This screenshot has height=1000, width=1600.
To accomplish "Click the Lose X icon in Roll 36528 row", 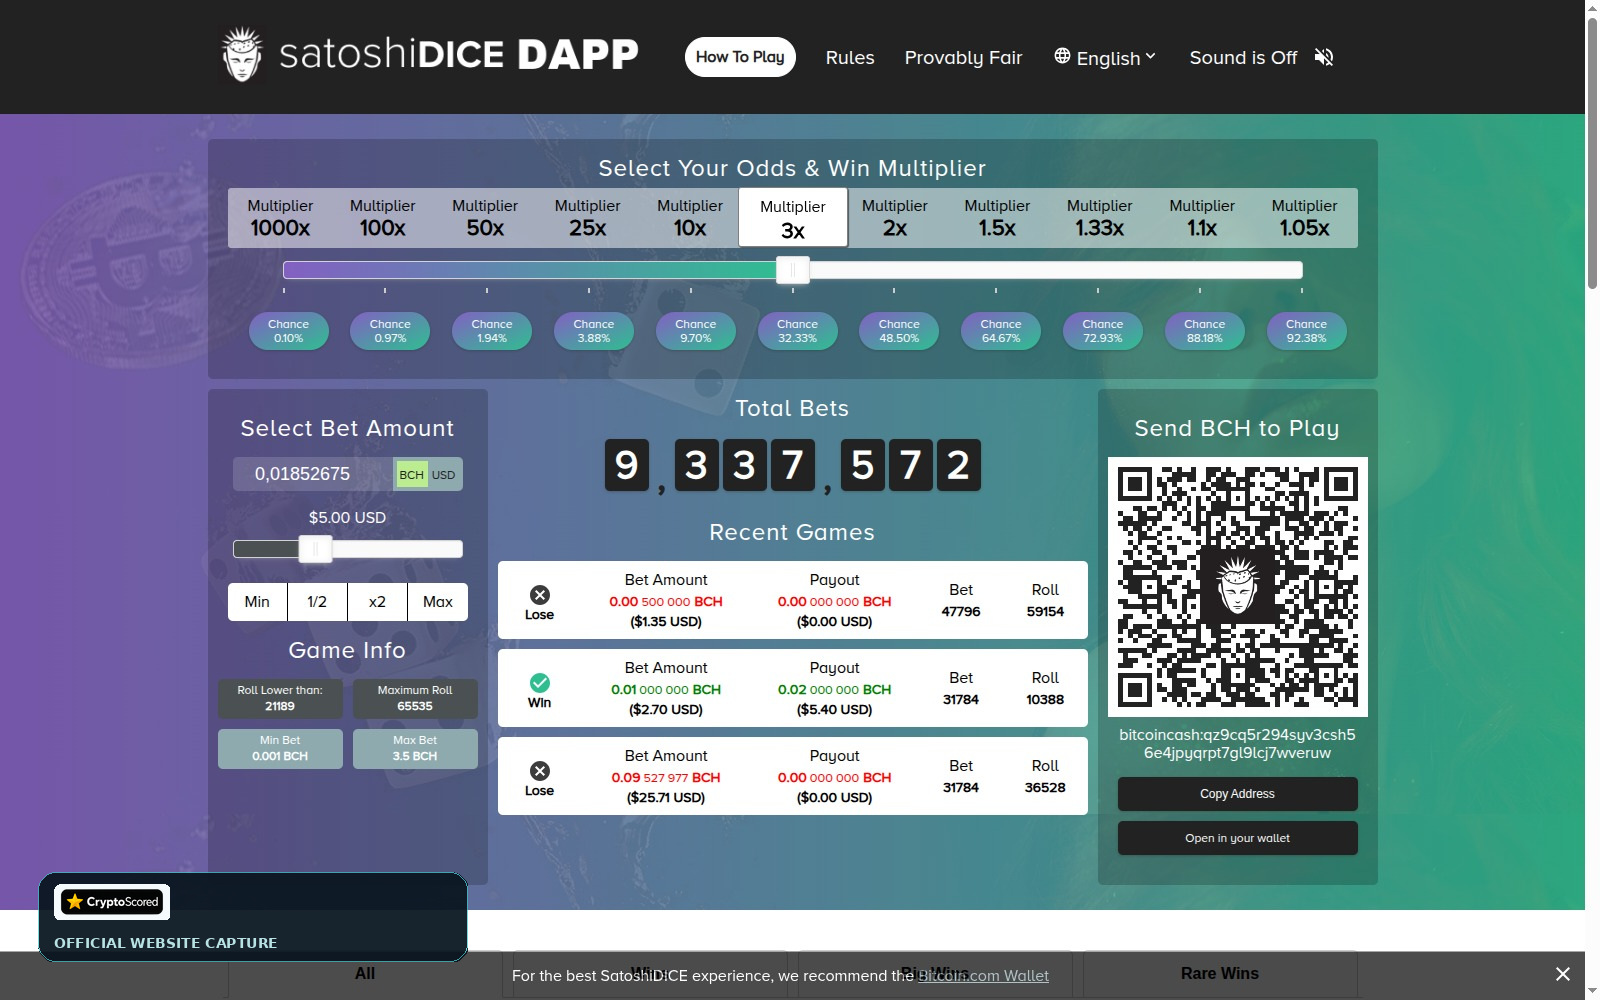I will point(539,771).
